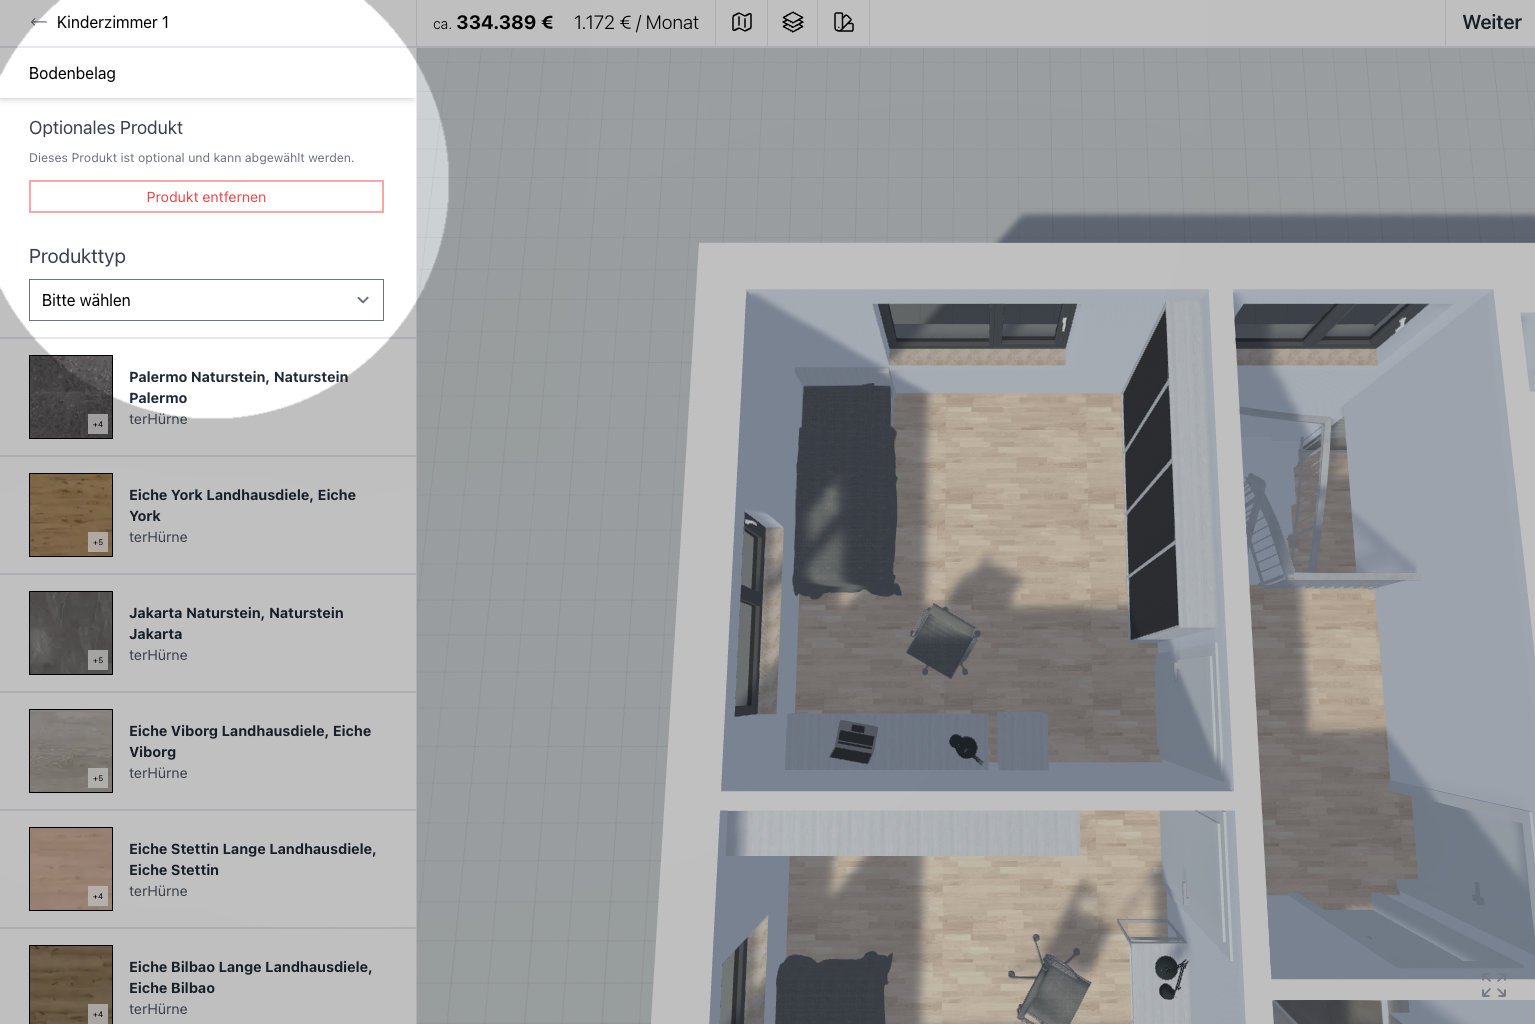Click the +5 variants badge on Jakarta Naturstein
Viewport: 1535px width, 1024px height.
click(x=98, y=660)
